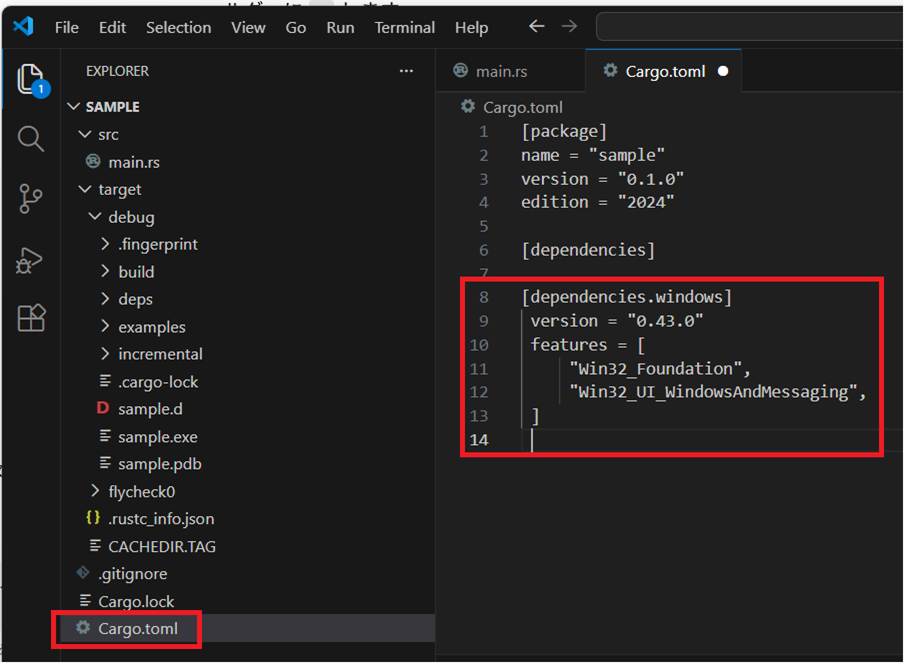
Task: Click the Explorer more actions ellipsis
Action: point(406,71)
